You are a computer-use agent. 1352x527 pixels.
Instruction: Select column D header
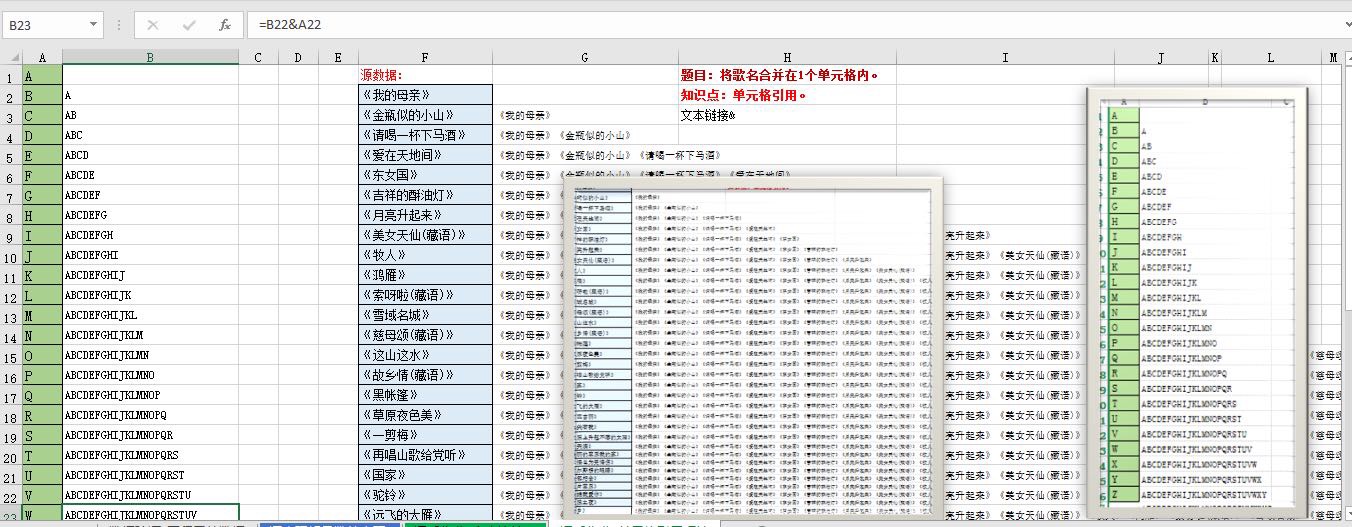[x=298, y=57]
